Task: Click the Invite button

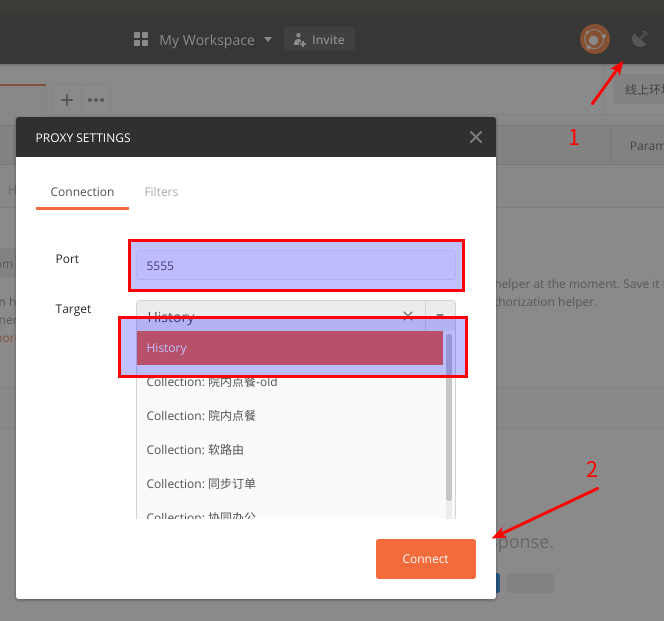Action: tap(319, 40)
